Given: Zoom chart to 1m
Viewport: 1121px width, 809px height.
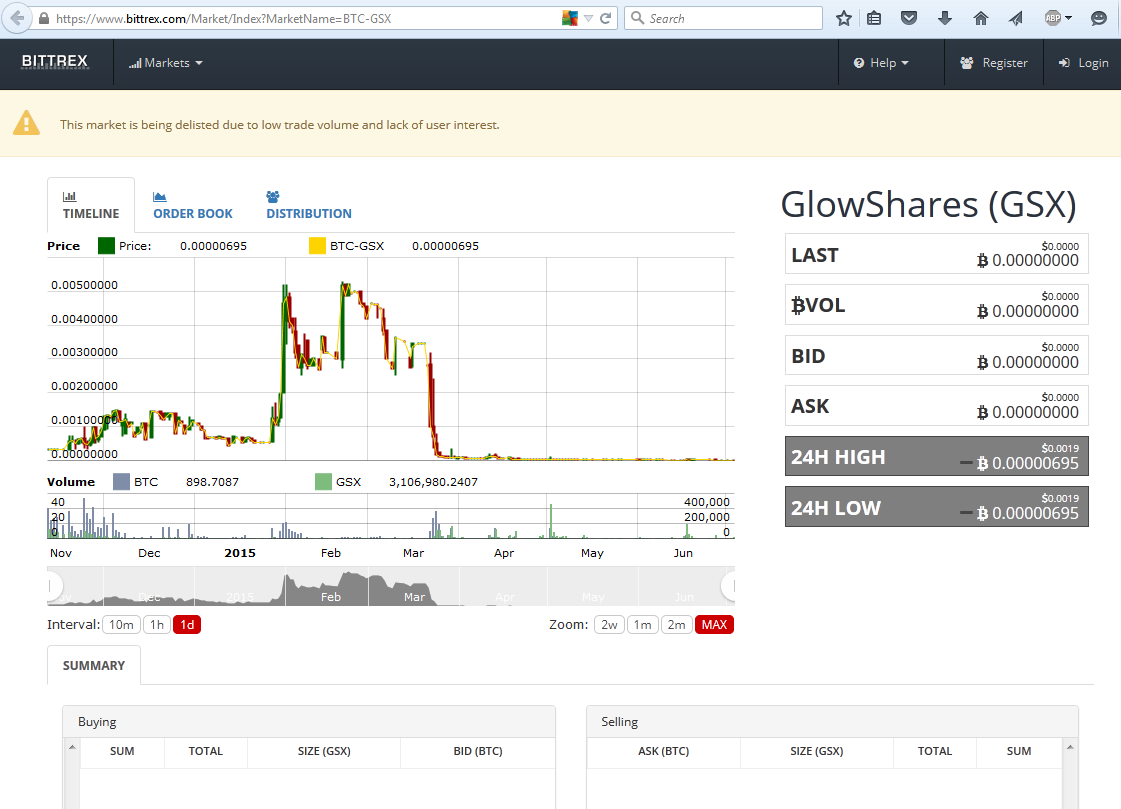Looking at the screenshot, I should (x=643, y=625).
